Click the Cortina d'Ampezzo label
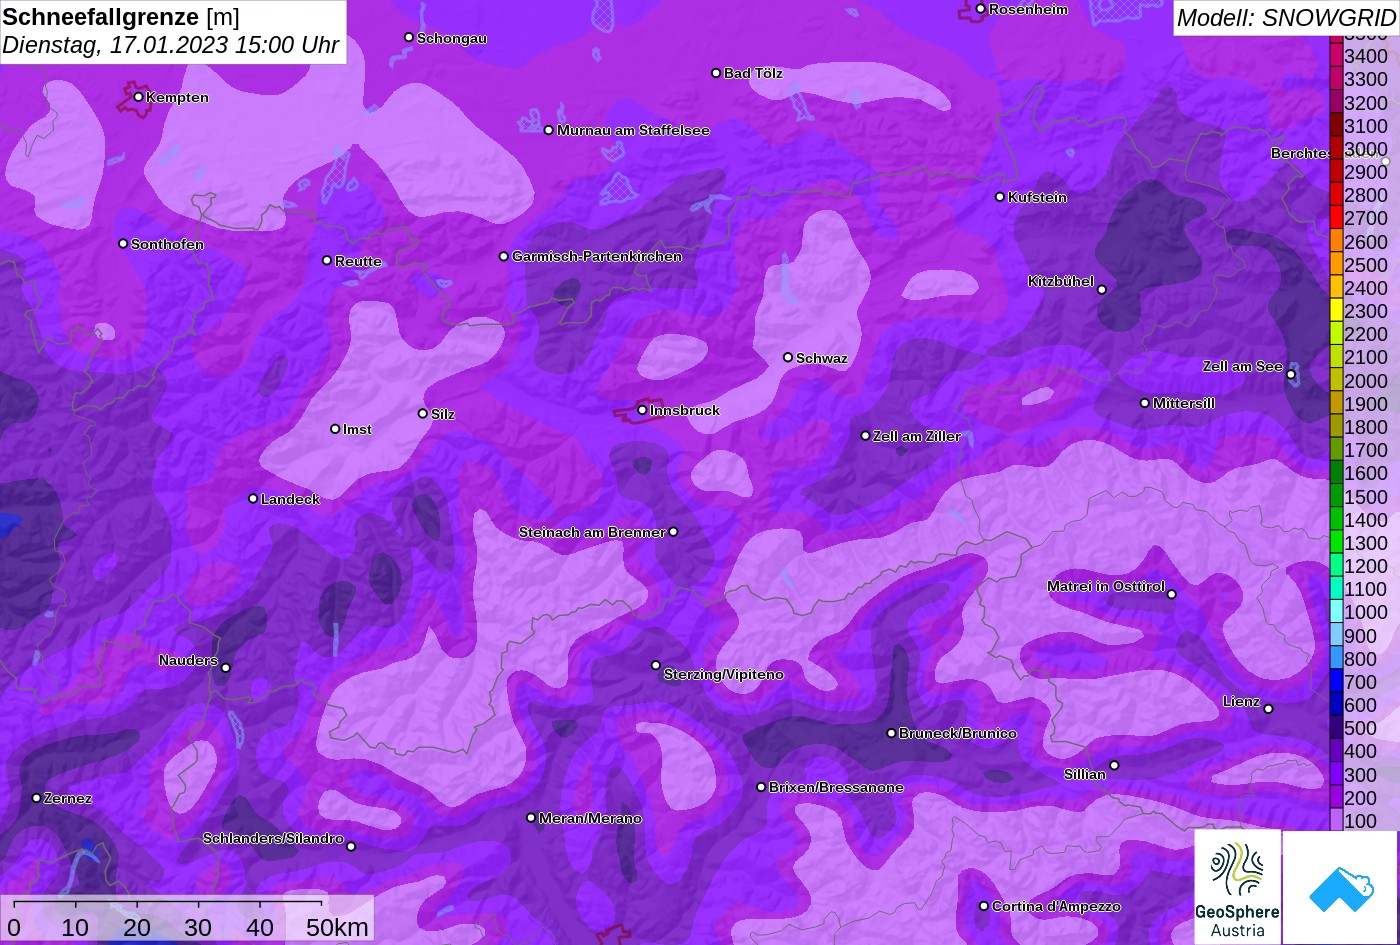The height and width of the screenshot is (945, 1400). point(1057,906)
